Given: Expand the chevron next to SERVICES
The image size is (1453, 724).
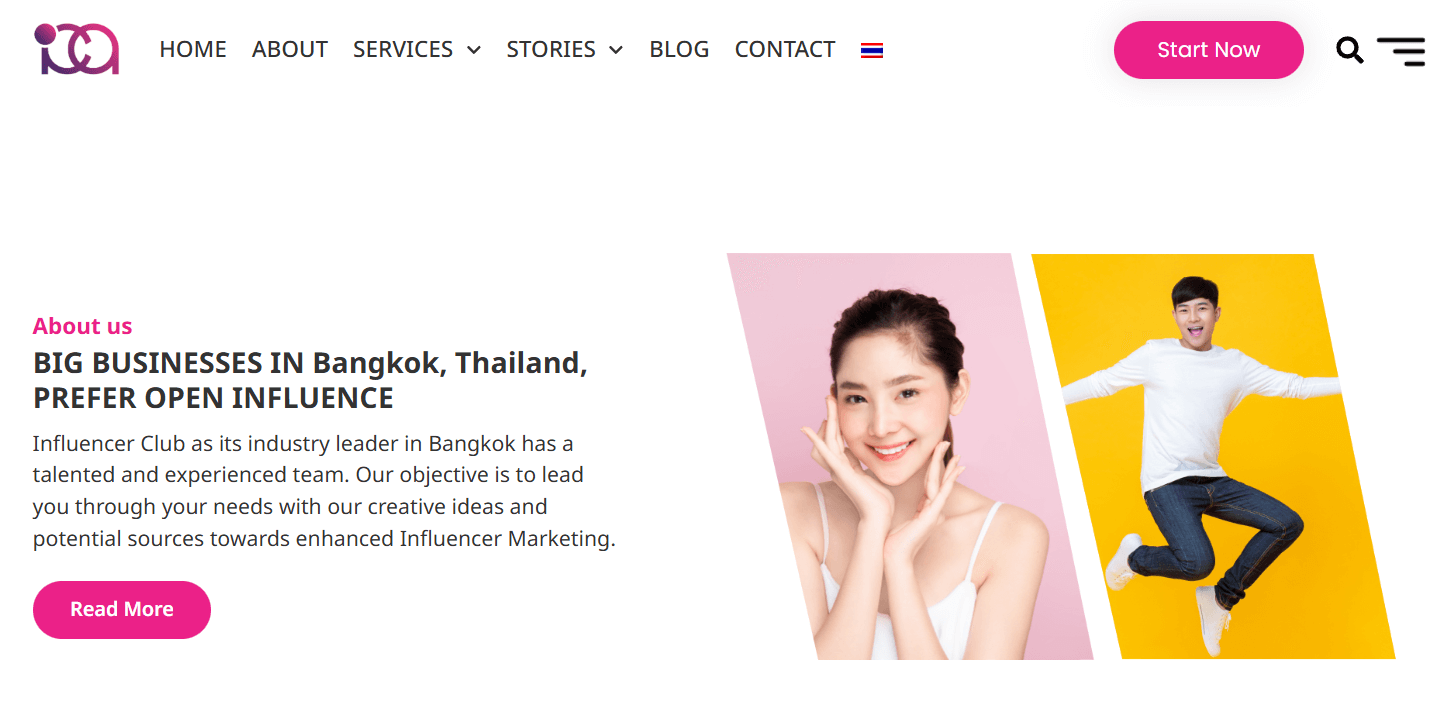Looking at the screenshot, I should click(474, 50).
